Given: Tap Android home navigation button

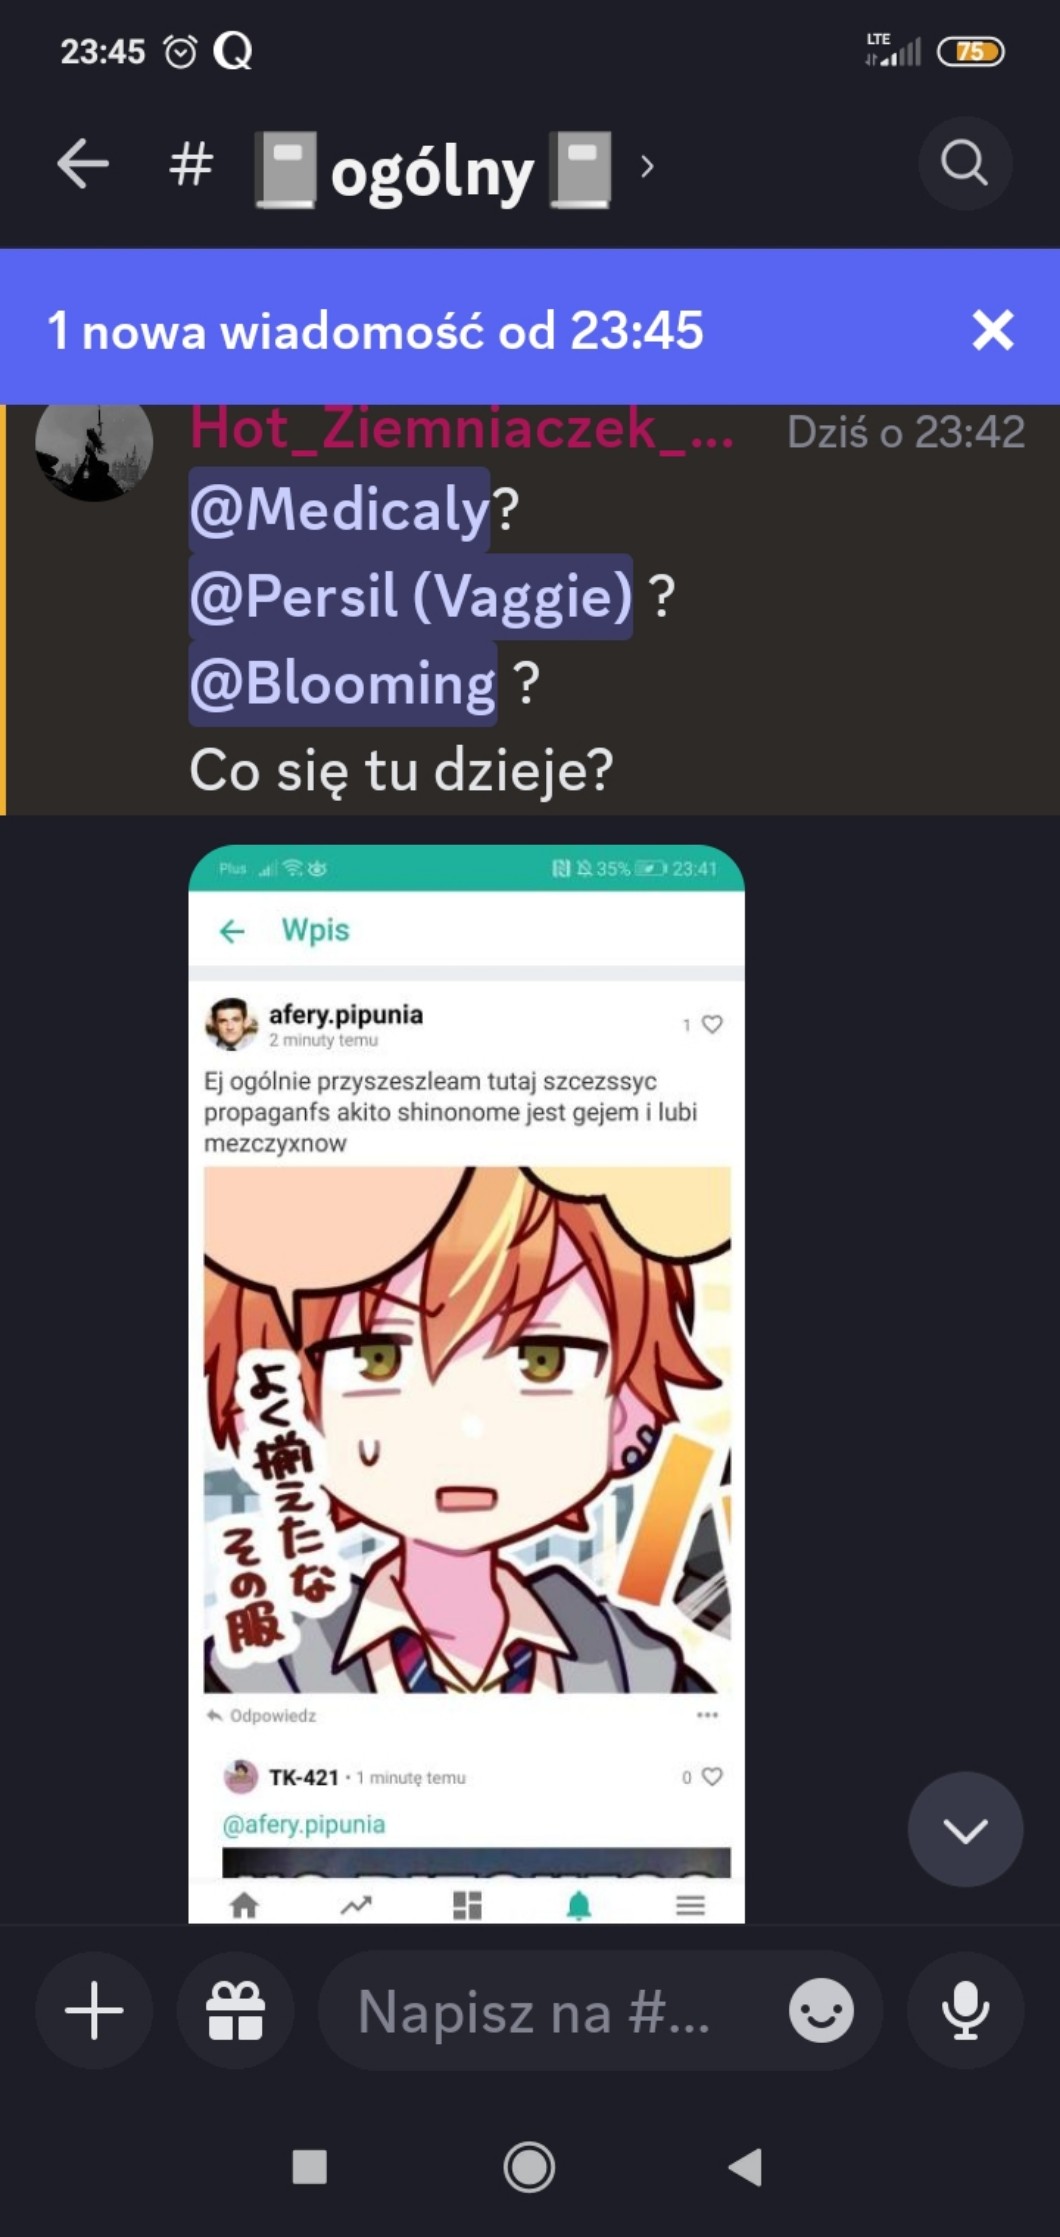Looking at the screenshot, I should (529, 2168).
